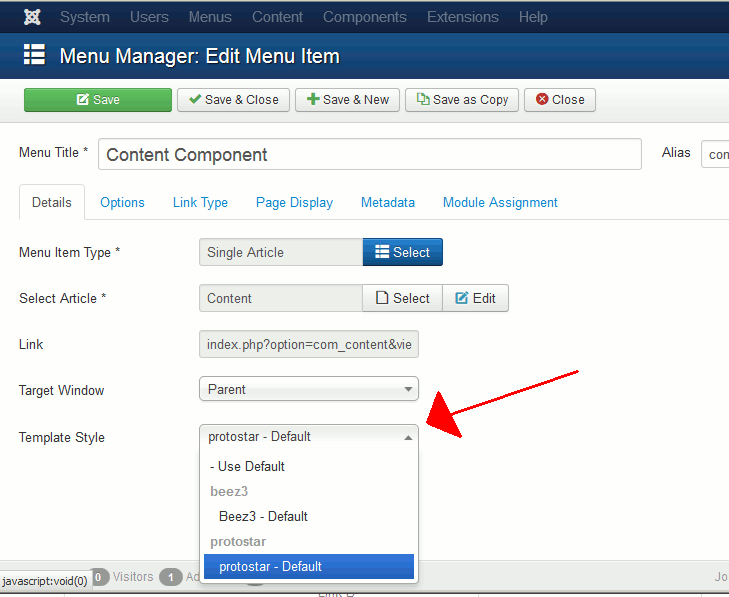The height and width of the screenshot is (597, 729).
Task: Click the Menu Title input field
Action: [369, 155]
